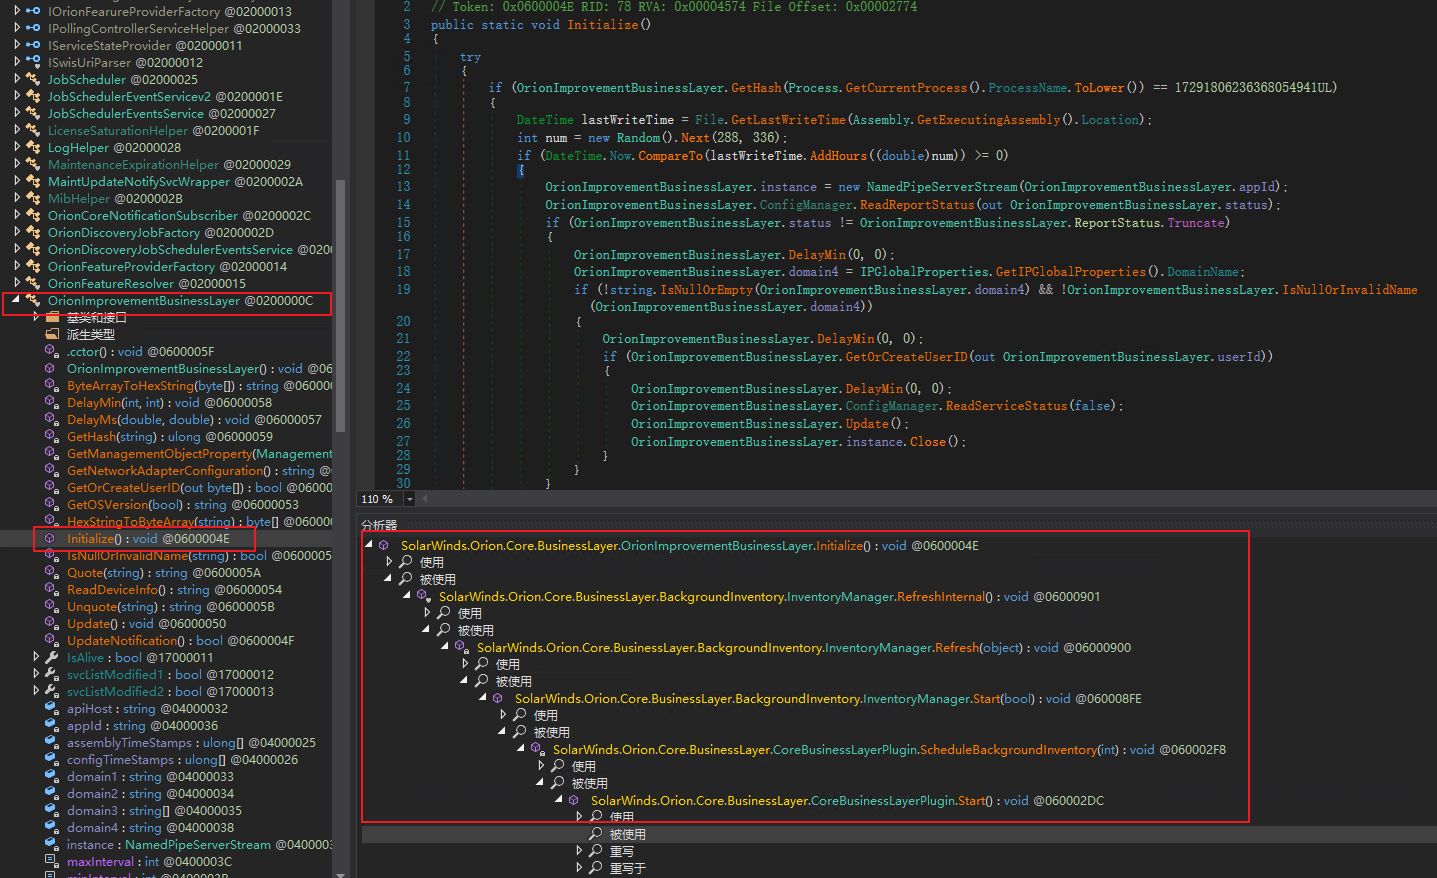Image resolution: width=1437 pixels, height=878 pixels.
Task: Click the ReadServiceStatus link in the code
Action: coord(1006,406)
